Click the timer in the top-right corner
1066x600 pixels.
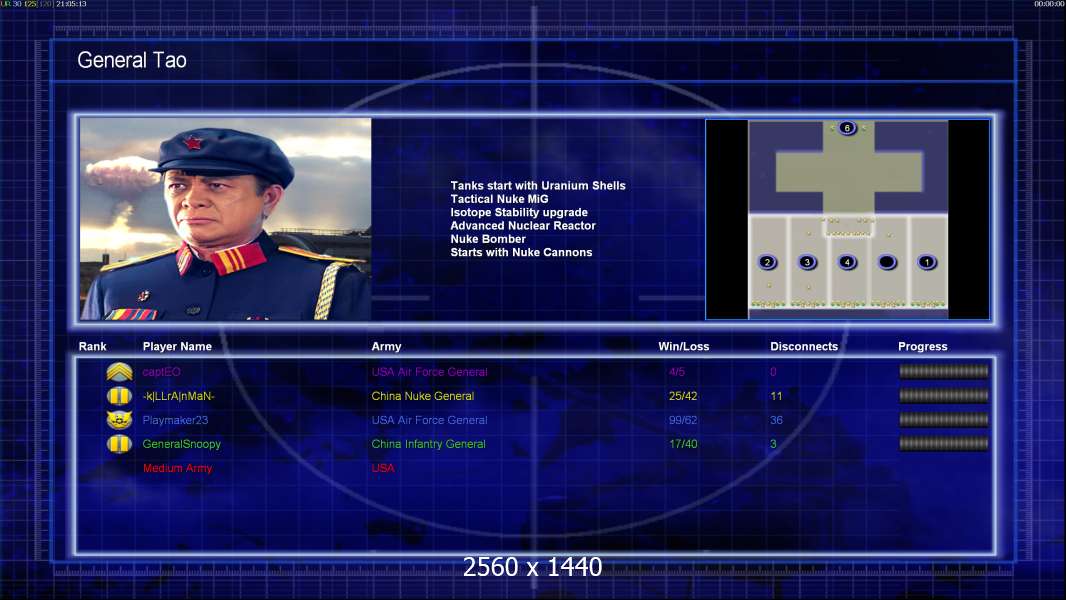[x=1049, y=4]
